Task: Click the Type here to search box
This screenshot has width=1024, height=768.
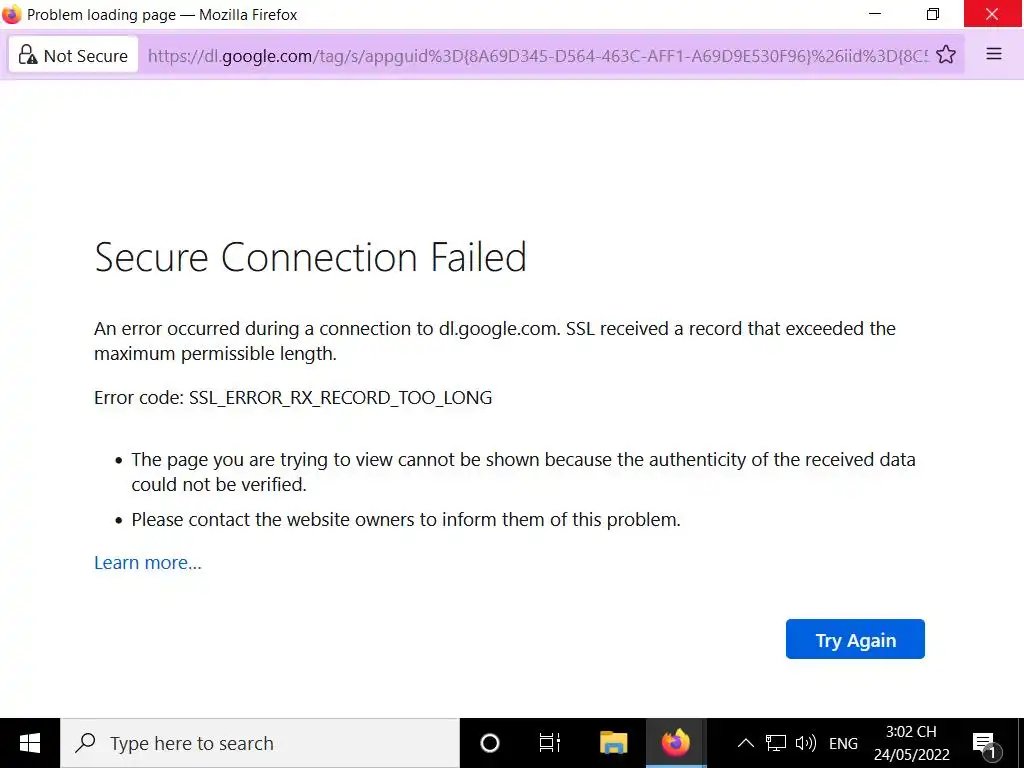Action: 260,743
